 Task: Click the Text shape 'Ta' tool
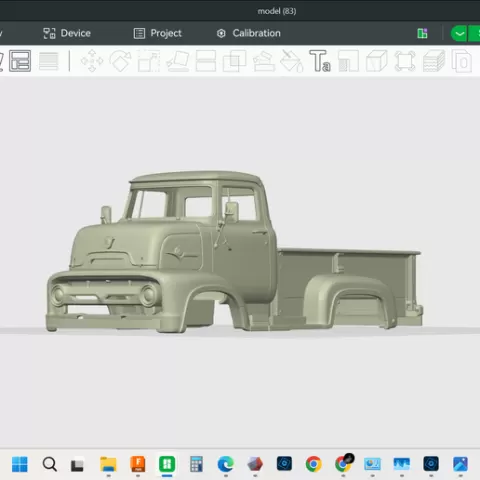tap(320, 61)
